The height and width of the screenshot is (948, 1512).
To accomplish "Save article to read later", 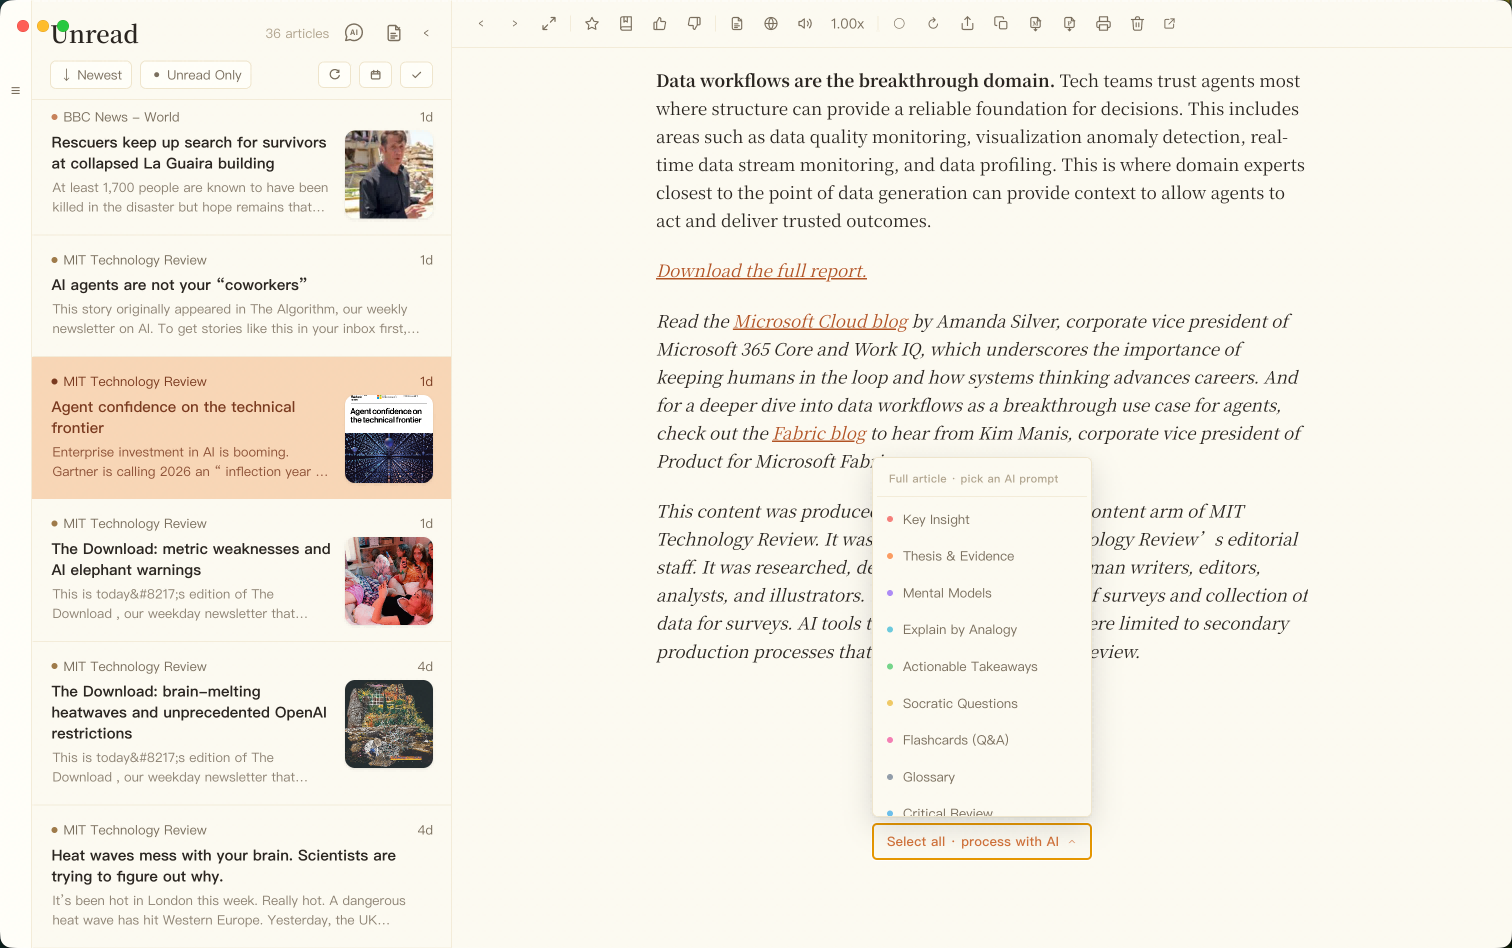I will pyautogui.click(x=626, y=23).
